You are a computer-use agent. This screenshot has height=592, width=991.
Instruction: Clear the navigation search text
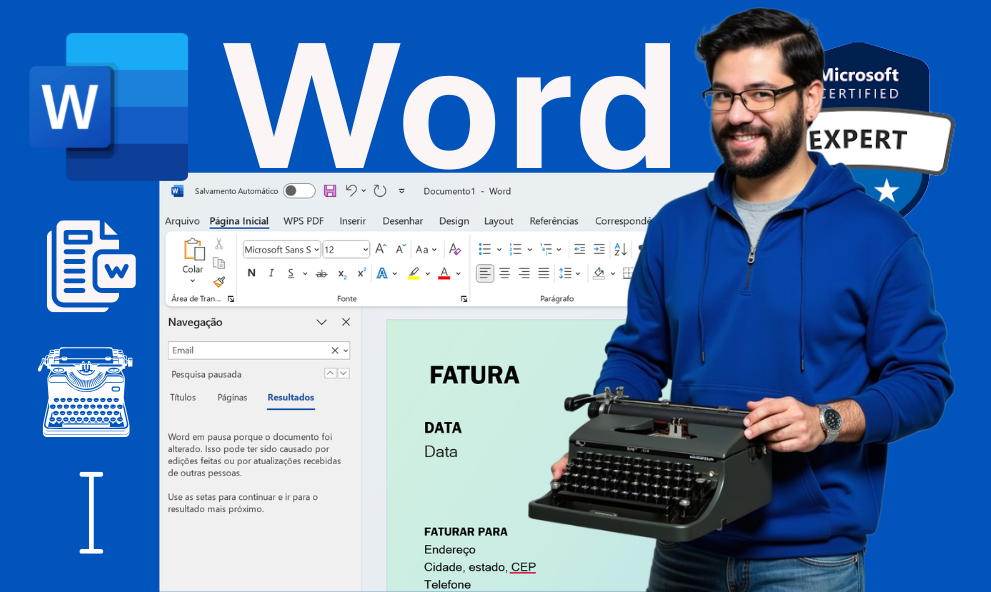click(x=335, y=350)
